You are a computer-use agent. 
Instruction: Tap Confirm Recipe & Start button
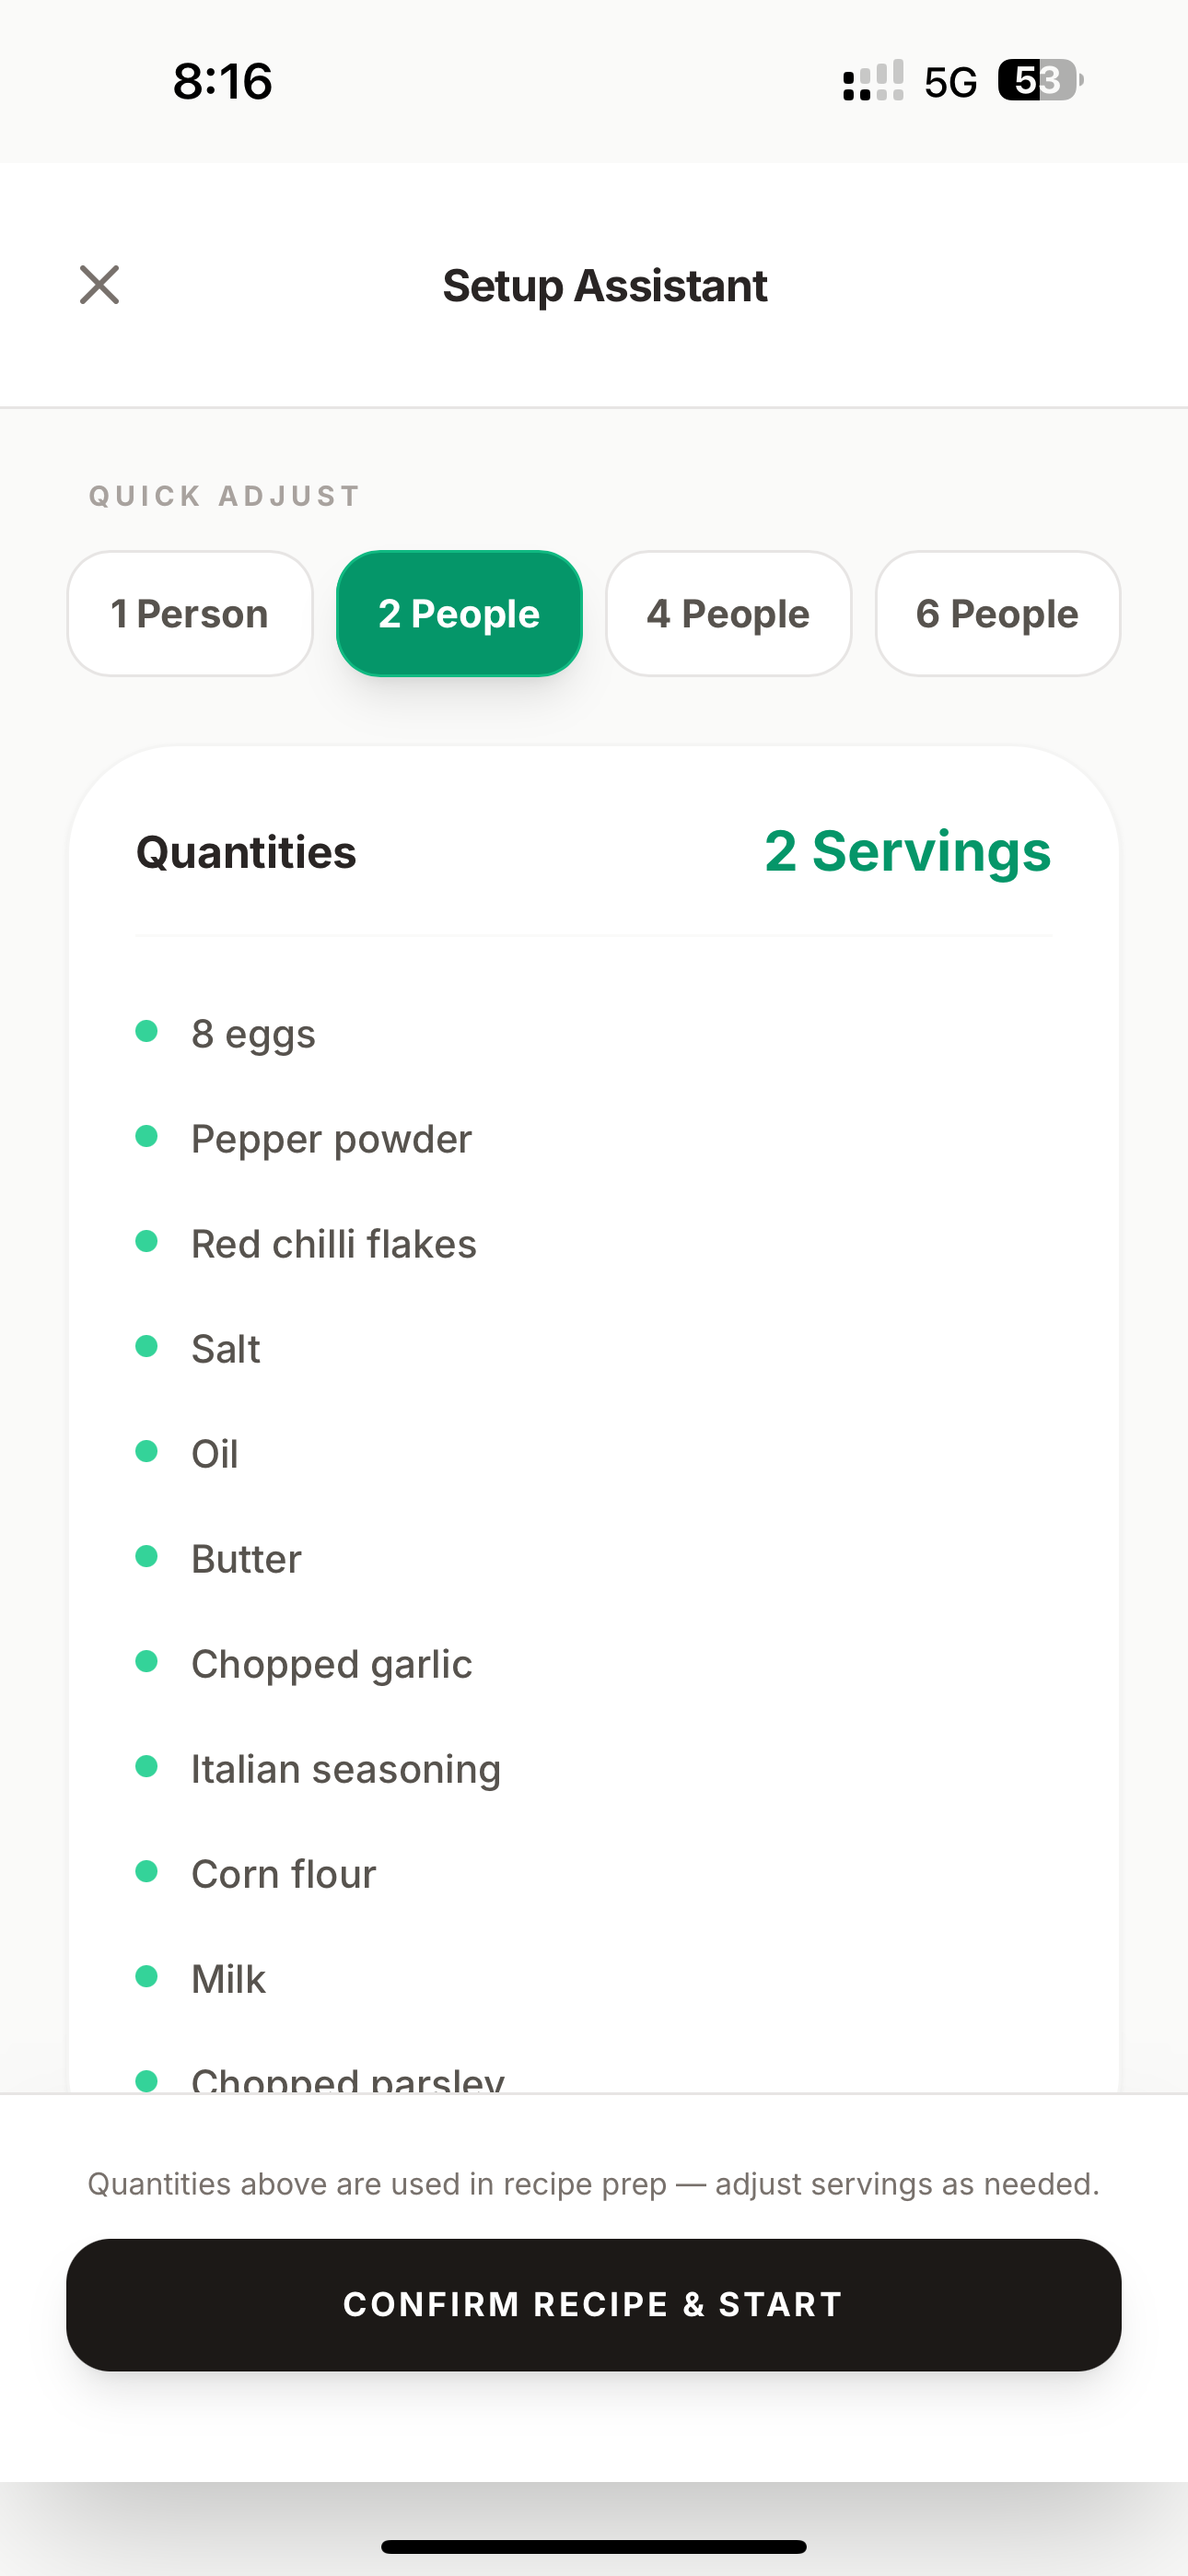[x=594, y=2305]
